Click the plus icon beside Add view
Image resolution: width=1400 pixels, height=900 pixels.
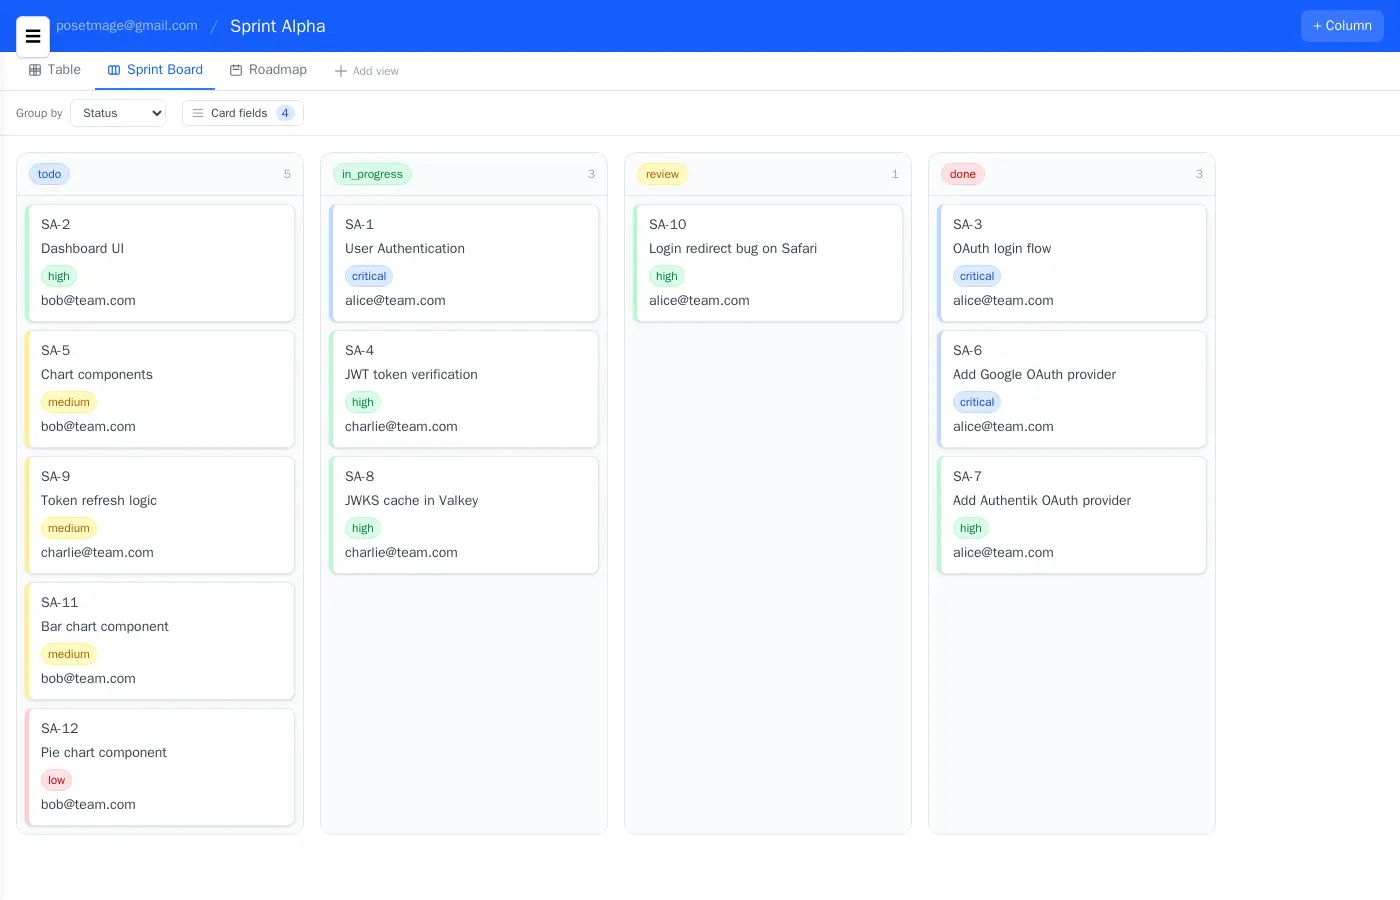click(x=341, y=71)
